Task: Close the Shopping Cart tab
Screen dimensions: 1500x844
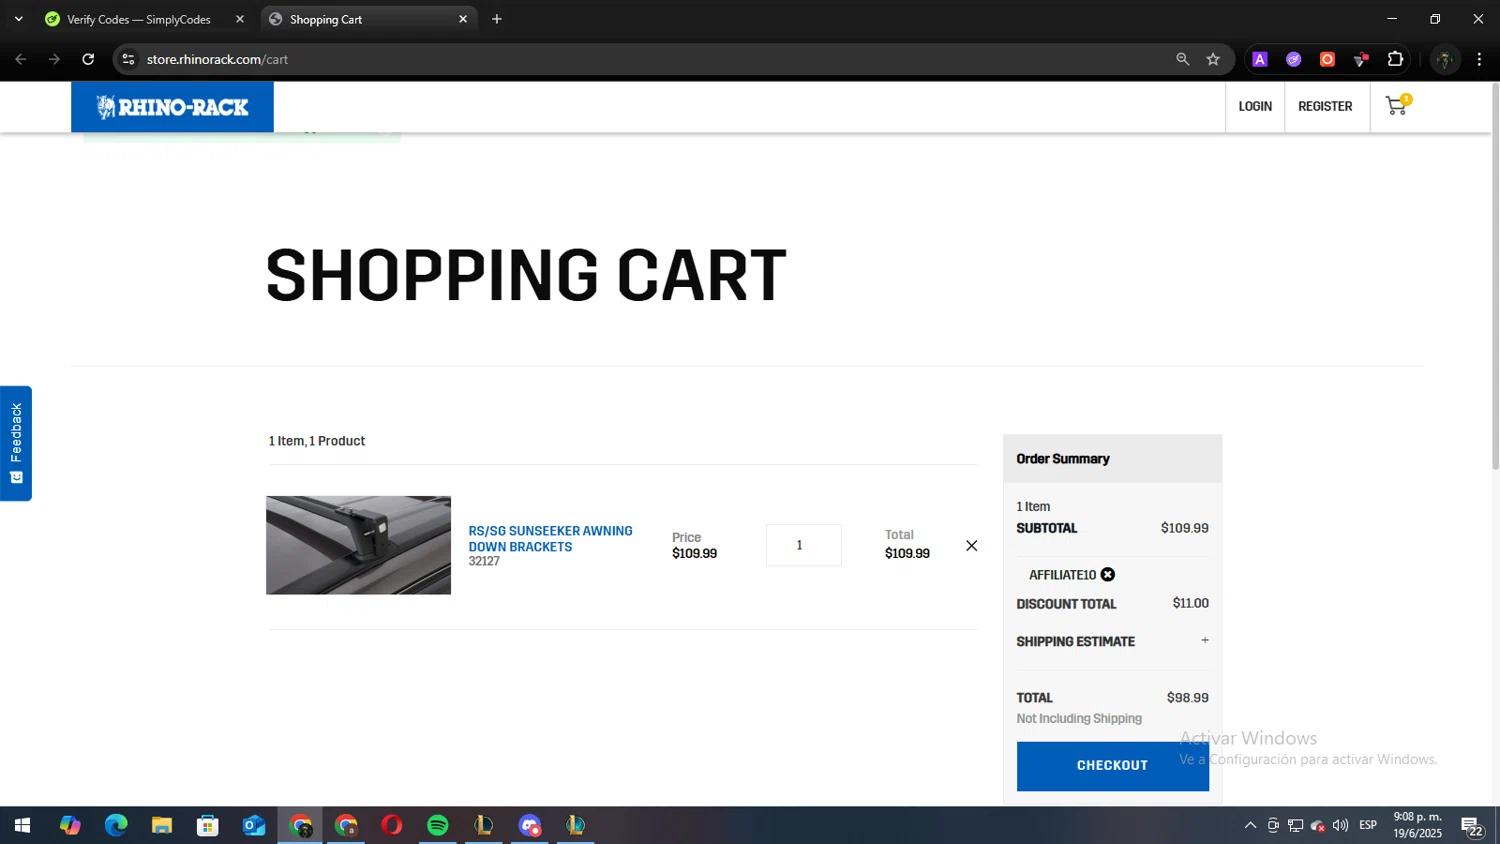Action: pyautogui.click(x=463, y=19)
